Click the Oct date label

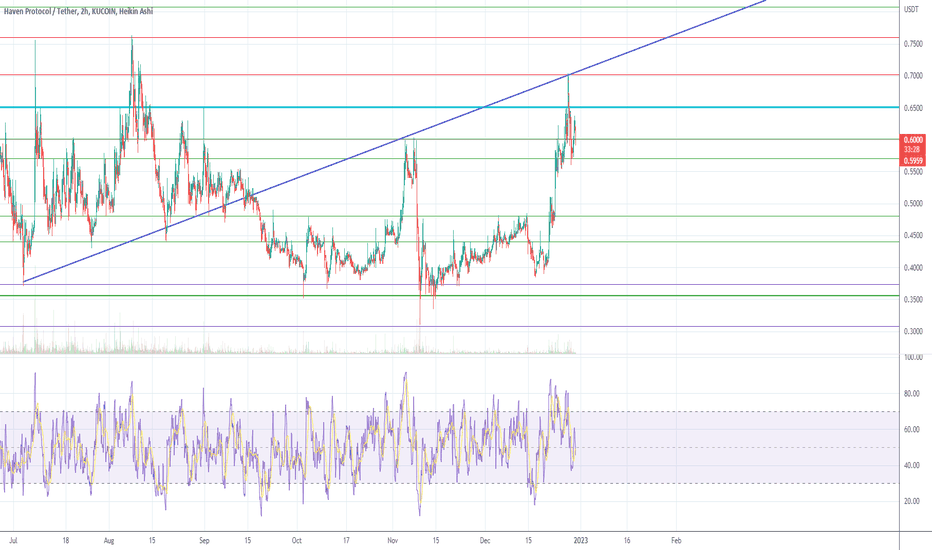pyautogui.click(x=297, y=540)
